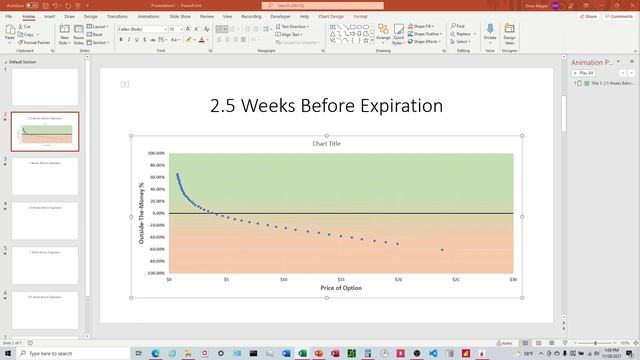
Task: Click the Chart Title label
Action: click(327, 144)
